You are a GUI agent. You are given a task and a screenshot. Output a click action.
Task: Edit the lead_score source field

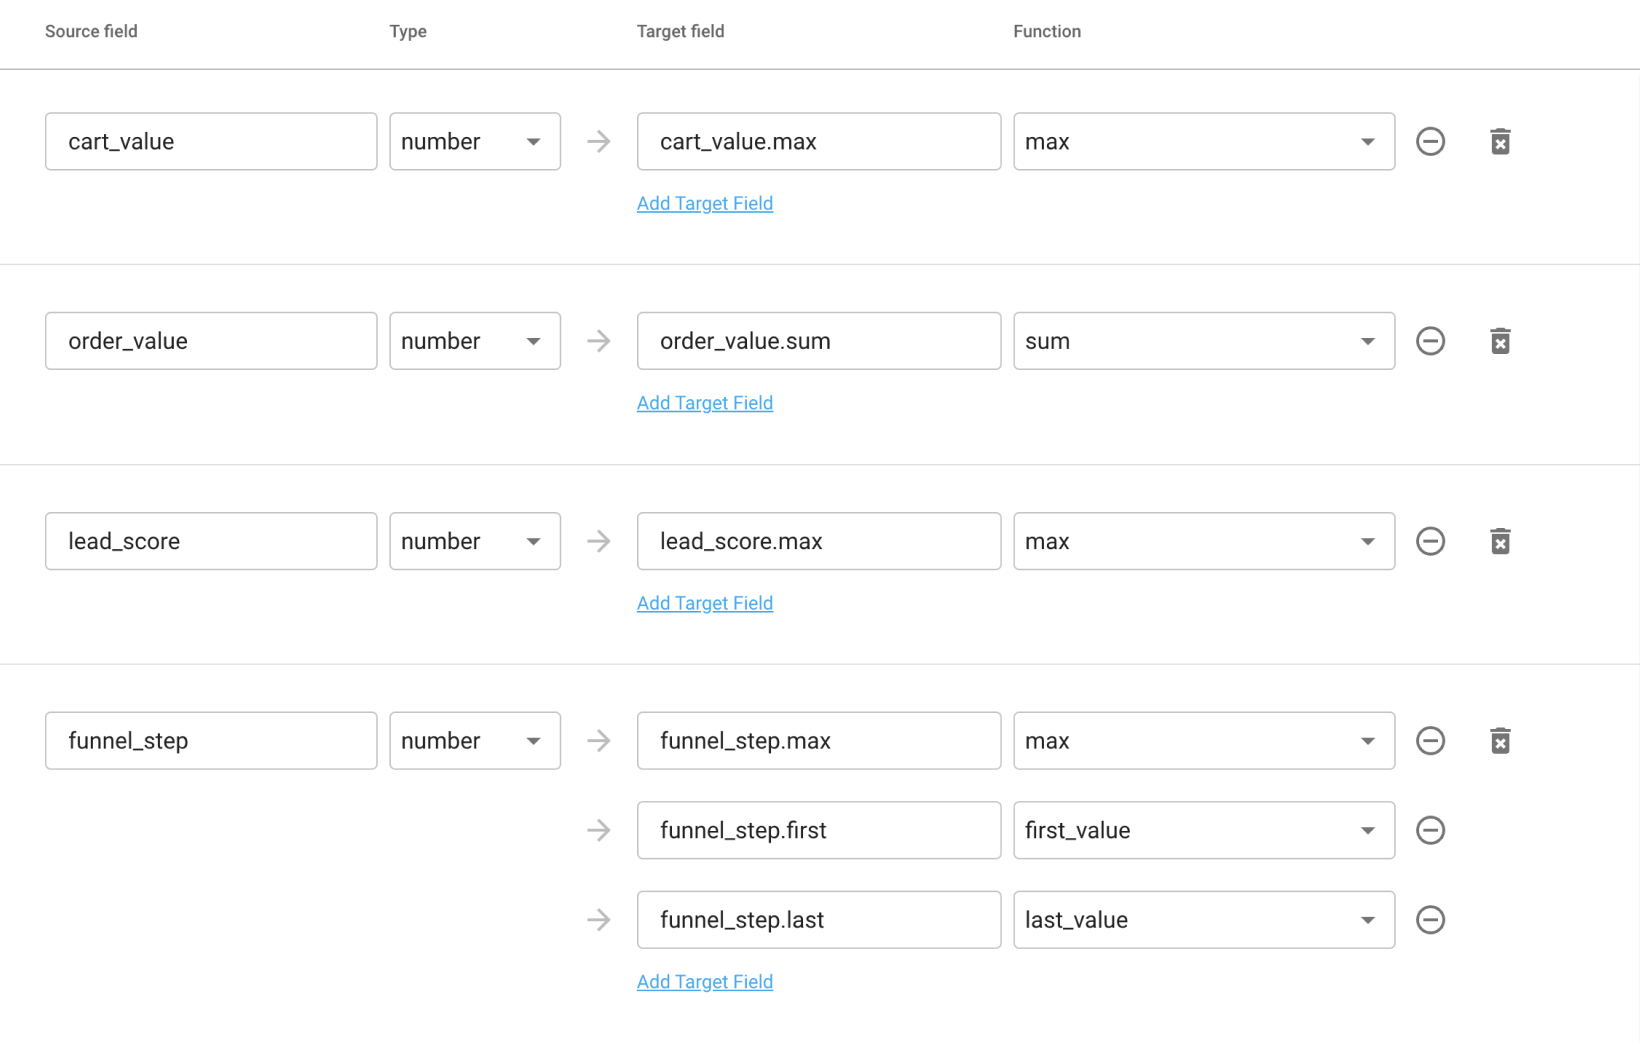[211, 541]
